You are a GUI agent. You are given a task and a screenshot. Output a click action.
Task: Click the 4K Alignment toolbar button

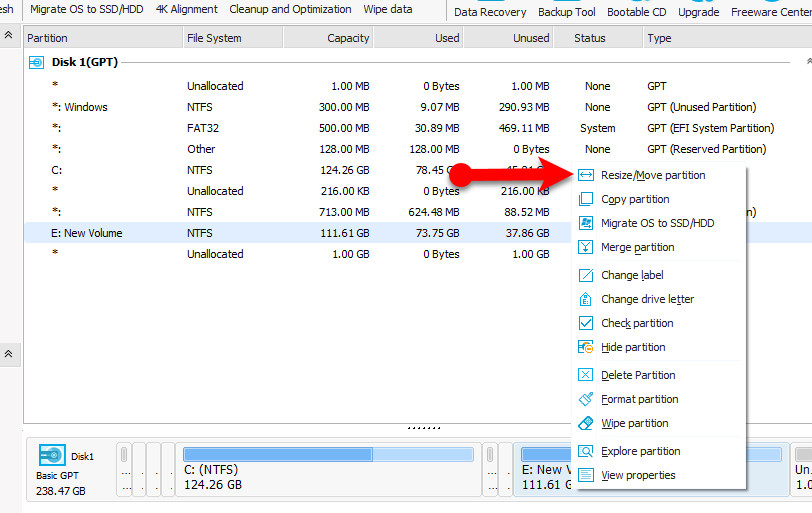pos(186,9)
